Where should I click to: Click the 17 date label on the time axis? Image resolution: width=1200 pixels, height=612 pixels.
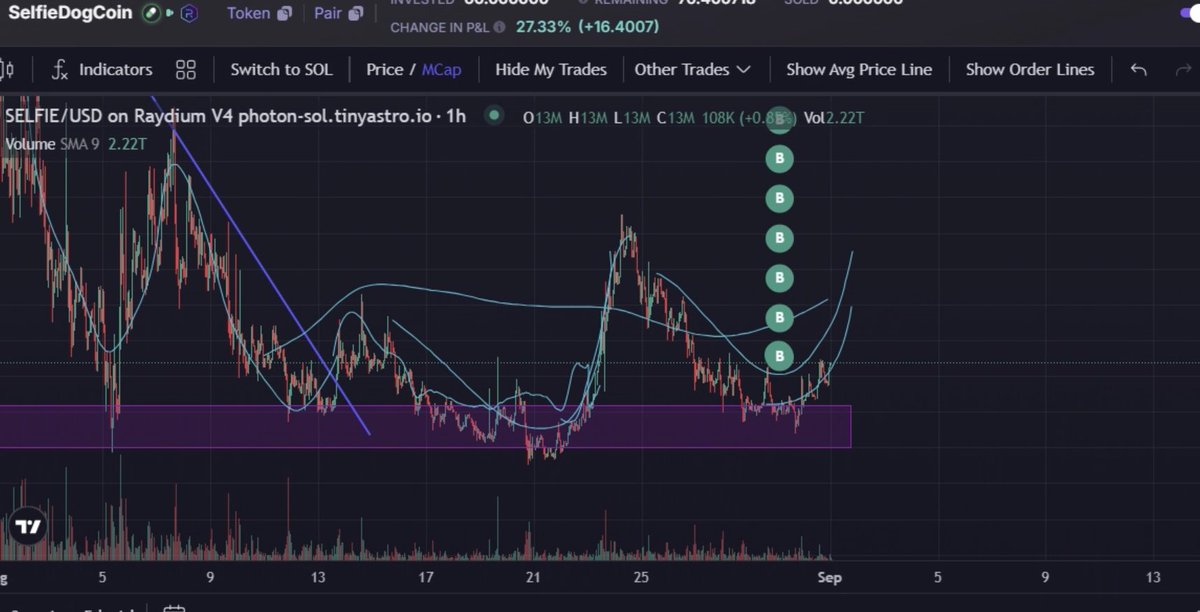426,577
